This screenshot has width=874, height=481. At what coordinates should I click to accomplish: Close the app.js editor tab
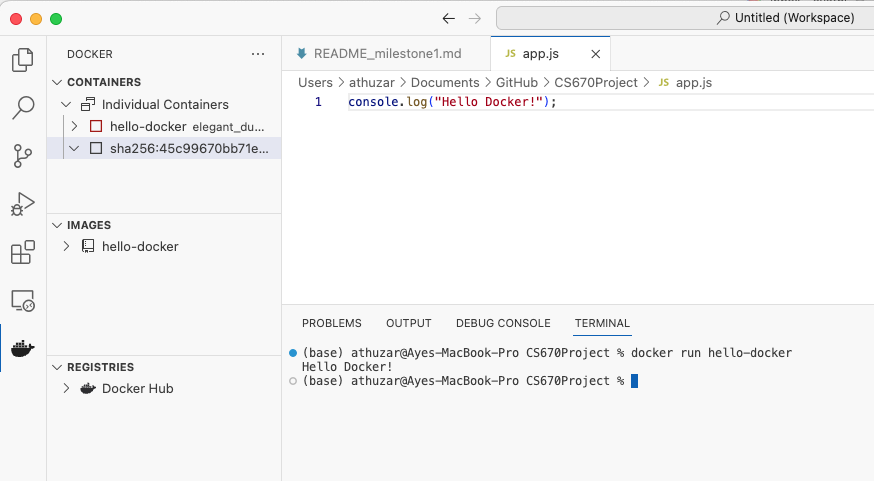pos(596,54)
